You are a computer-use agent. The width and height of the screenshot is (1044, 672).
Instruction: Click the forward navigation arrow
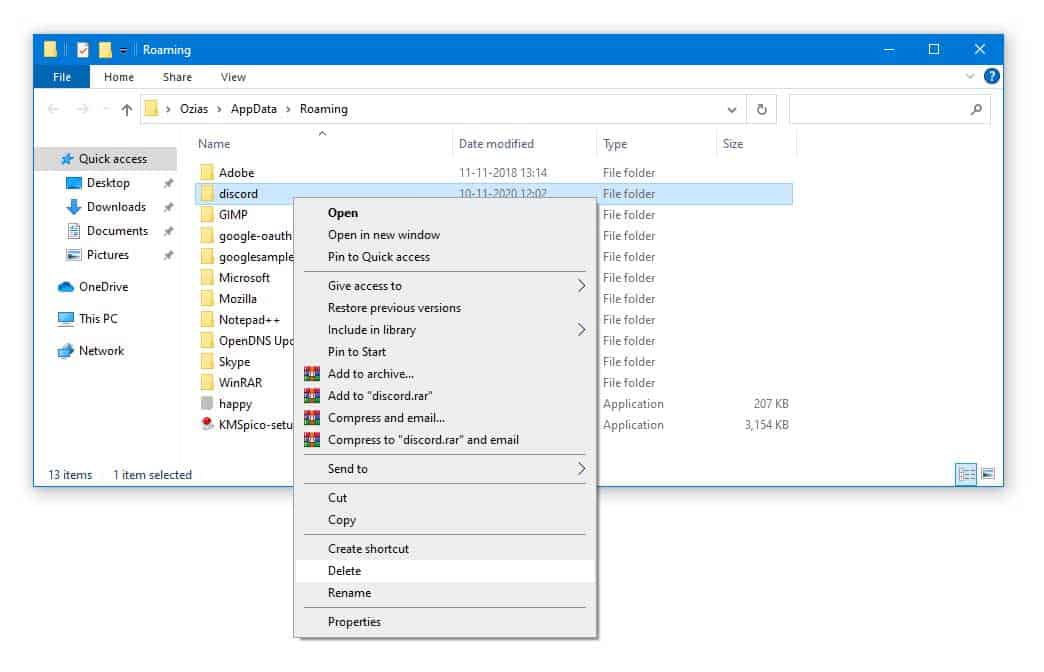click(x=82, y=109)
